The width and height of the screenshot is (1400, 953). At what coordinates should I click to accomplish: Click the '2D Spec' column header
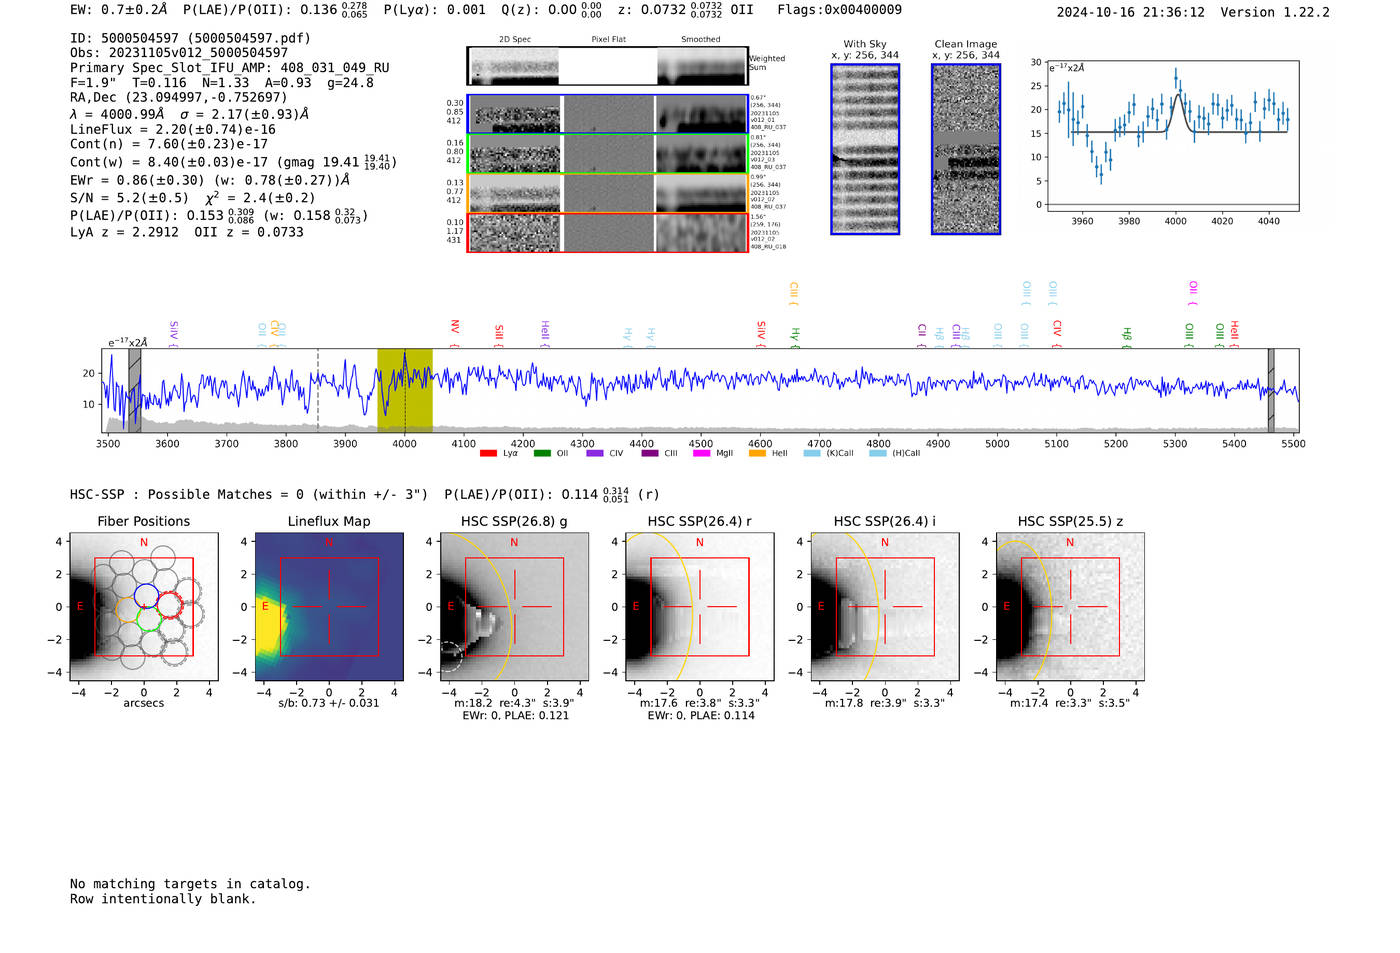515,40
